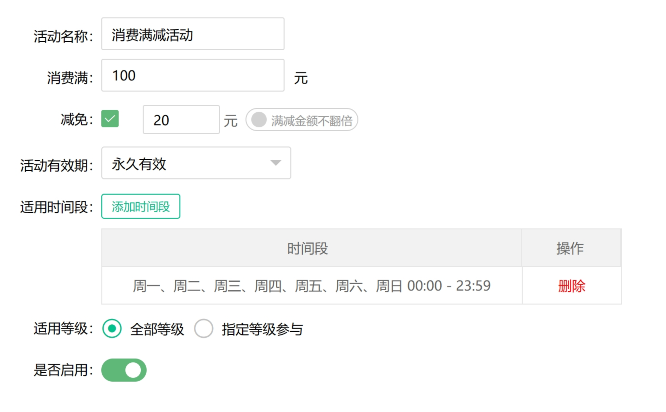The image size is (666, 412).
Task: Click the 适用时间段 label text
Action: click(56, 208)
